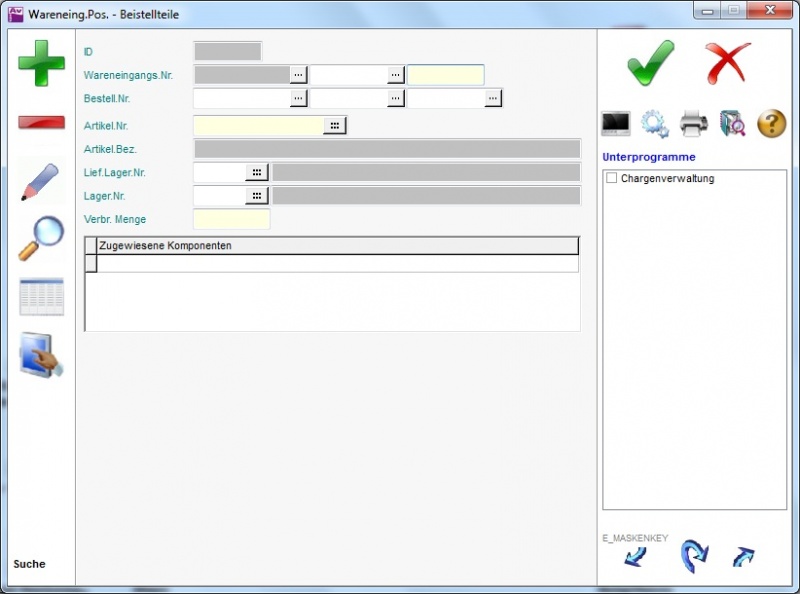800x594 pixels.
Task: Open the settings gears icon
Action: [x=655, y=124]
